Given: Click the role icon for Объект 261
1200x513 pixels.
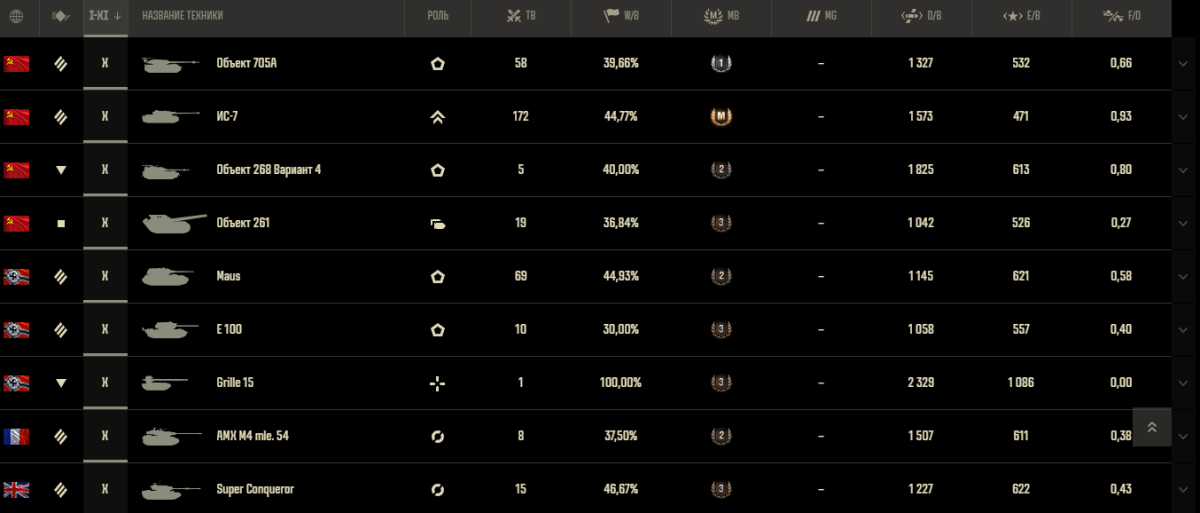Looking at the screenshot, I should 437,223.
